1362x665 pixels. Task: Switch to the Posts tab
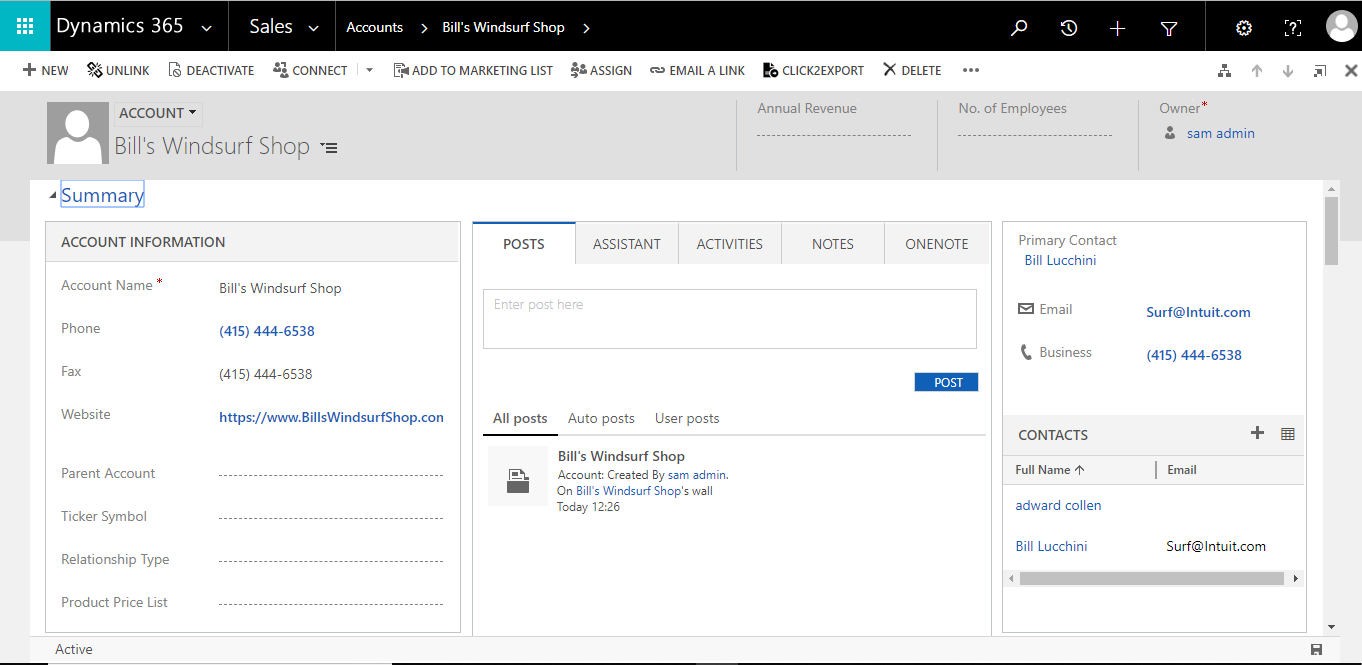[x=524, y=244]
